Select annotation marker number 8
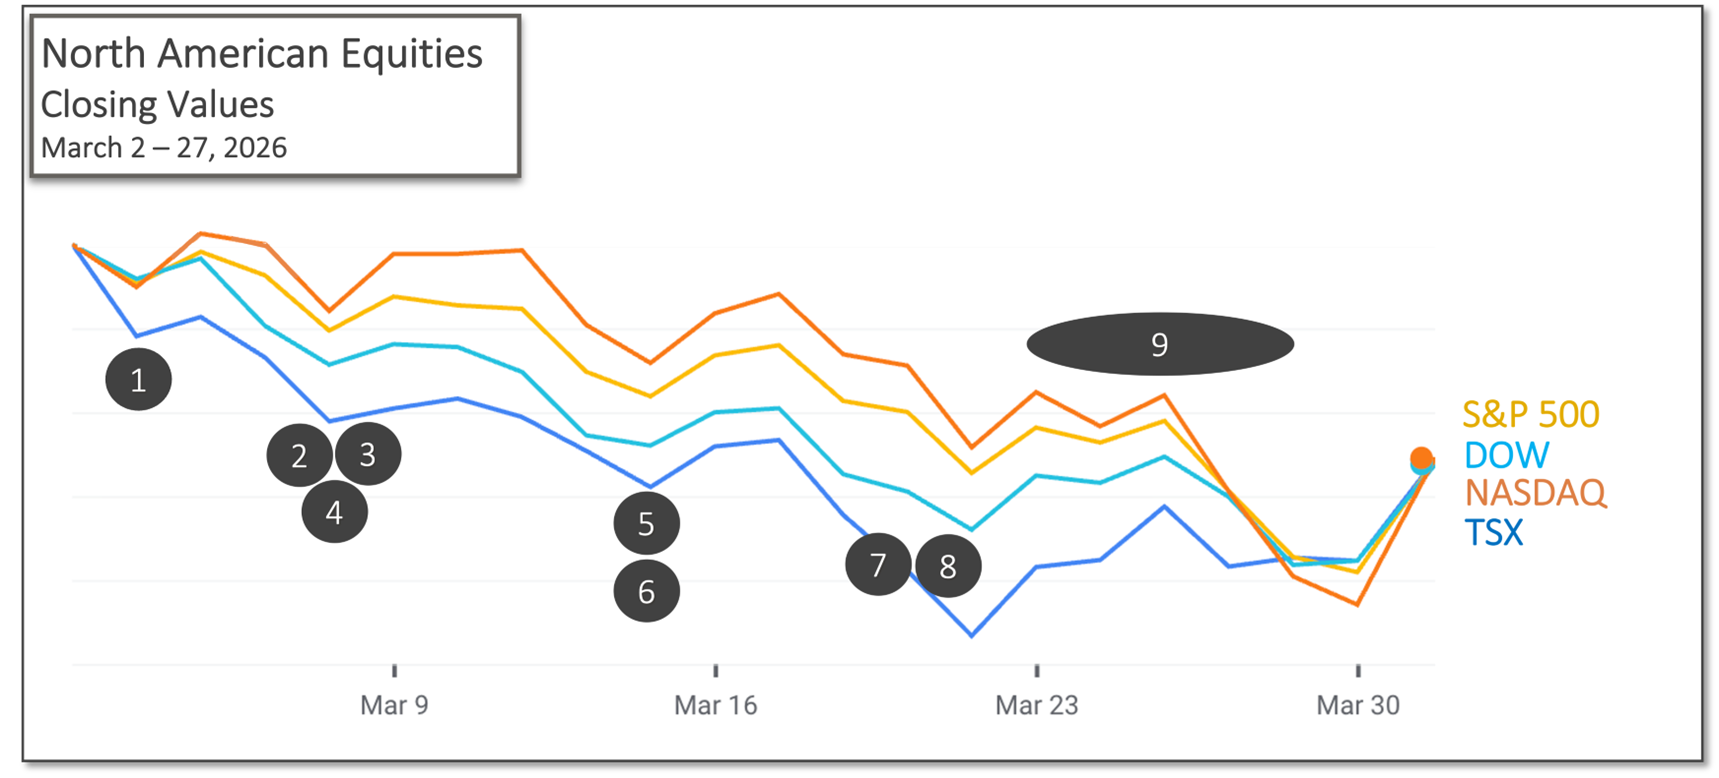 point(948,567)
